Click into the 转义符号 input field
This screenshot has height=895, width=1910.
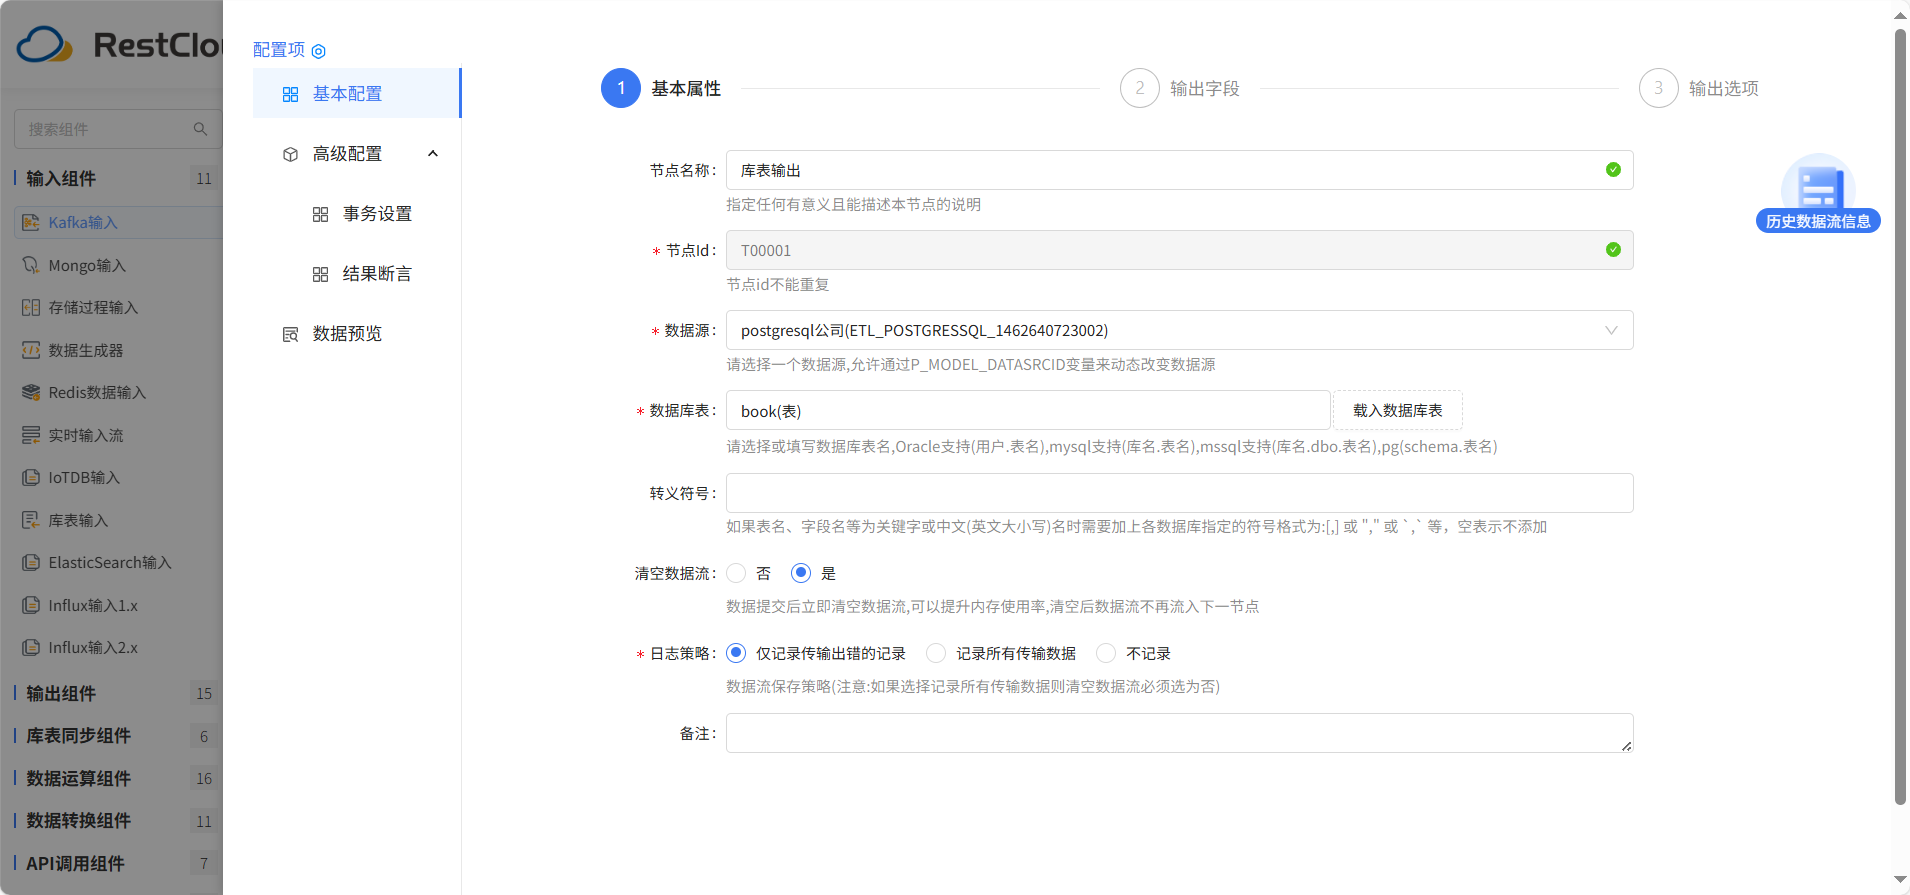tap(1179, 493)
